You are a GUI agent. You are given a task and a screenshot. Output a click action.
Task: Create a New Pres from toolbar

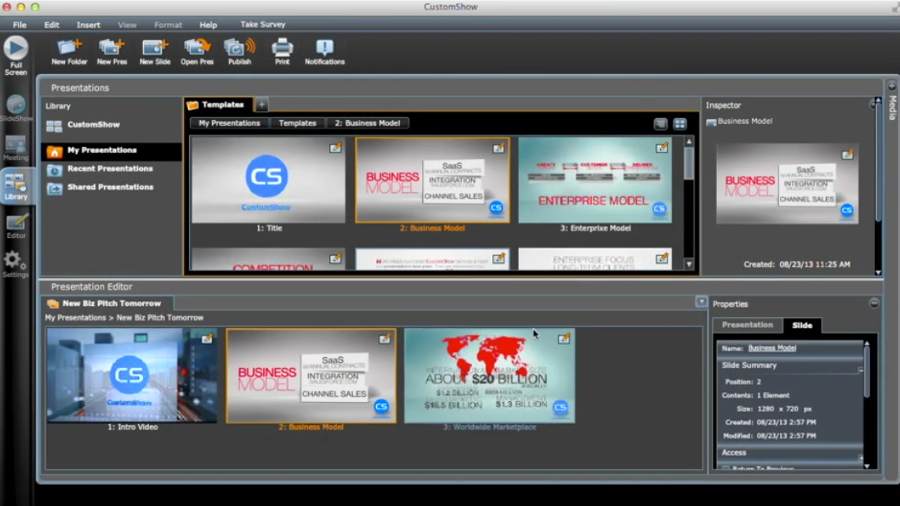pos(112,52)
